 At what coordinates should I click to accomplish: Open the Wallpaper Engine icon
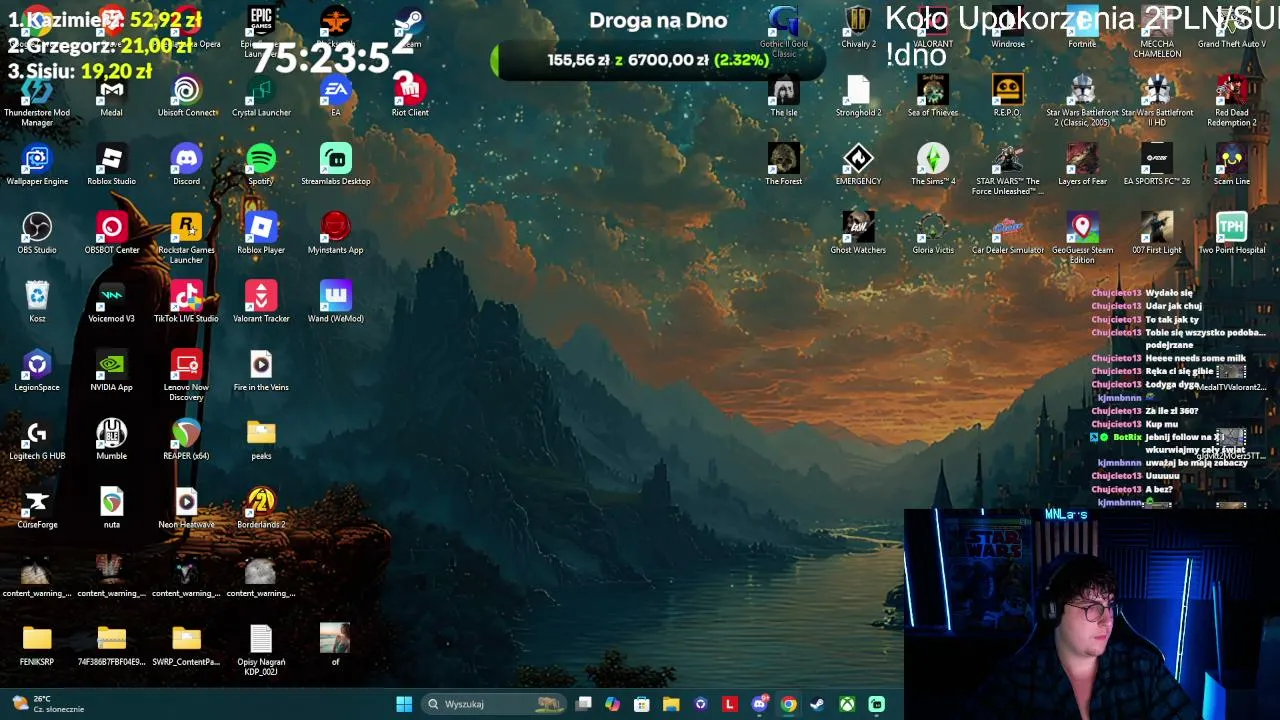coord(37,166)
